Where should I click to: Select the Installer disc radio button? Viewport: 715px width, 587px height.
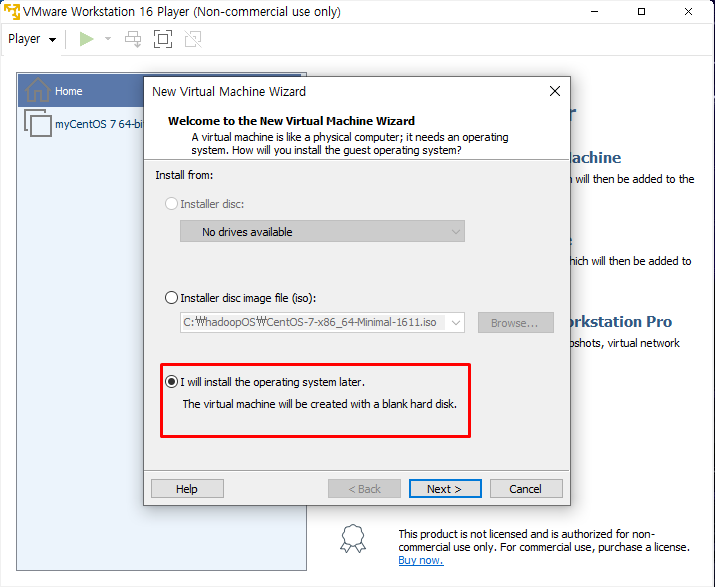tap(171, 204)
